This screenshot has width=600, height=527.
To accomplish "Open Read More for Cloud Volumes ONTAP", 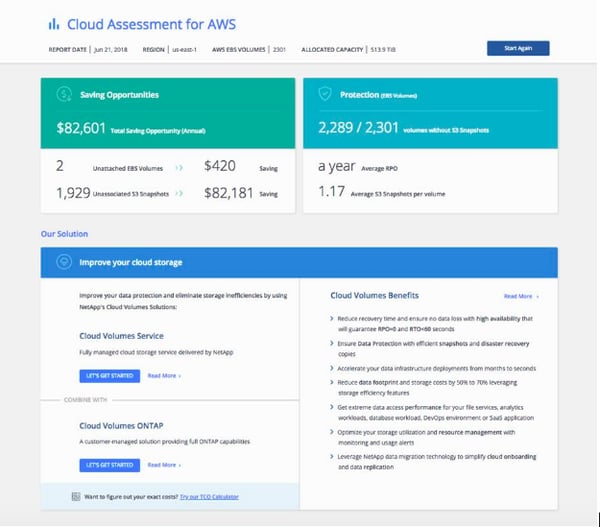I will 163,465.
